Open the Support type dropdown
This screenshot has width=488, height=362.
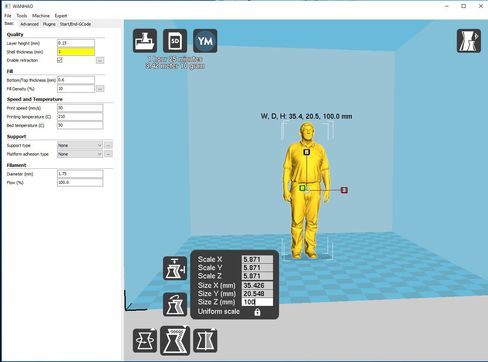click(x=80, y=145)
